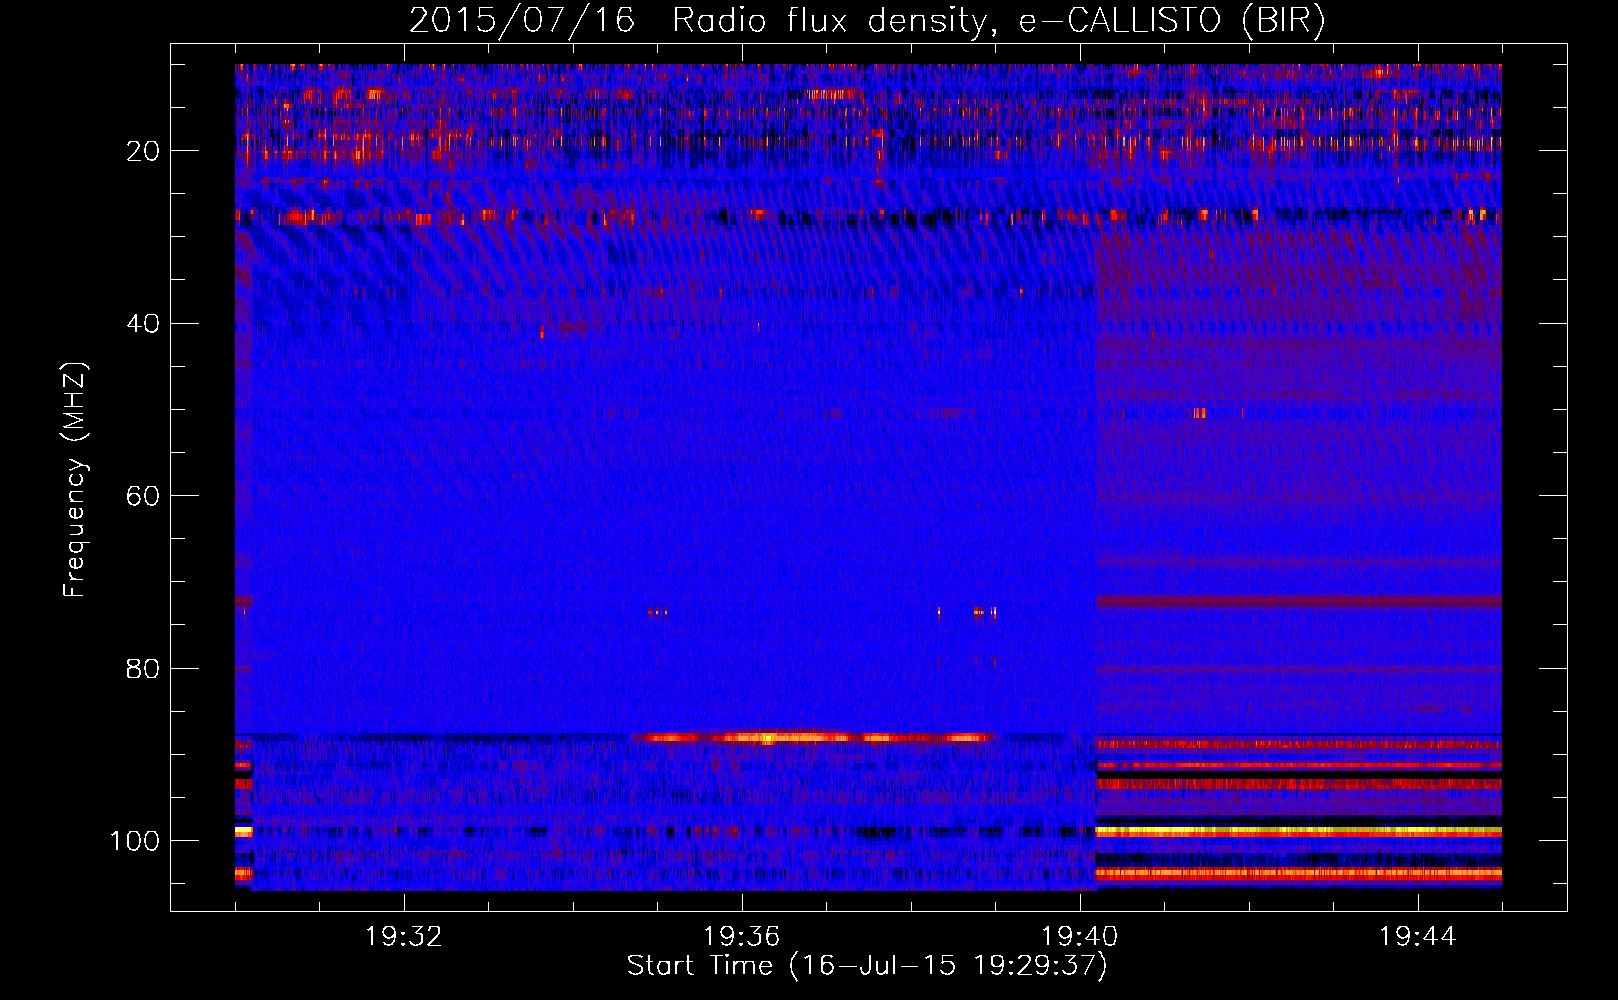This screenshot has width=1618, height=1000.
Task: Click the 80 frequency tick label
Action: pyautogui.click(x=144, y=668)
